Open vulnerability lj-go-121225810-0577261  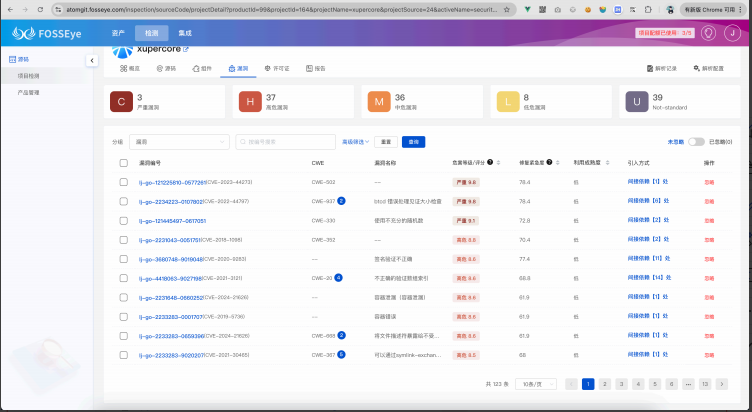point(172,183)
